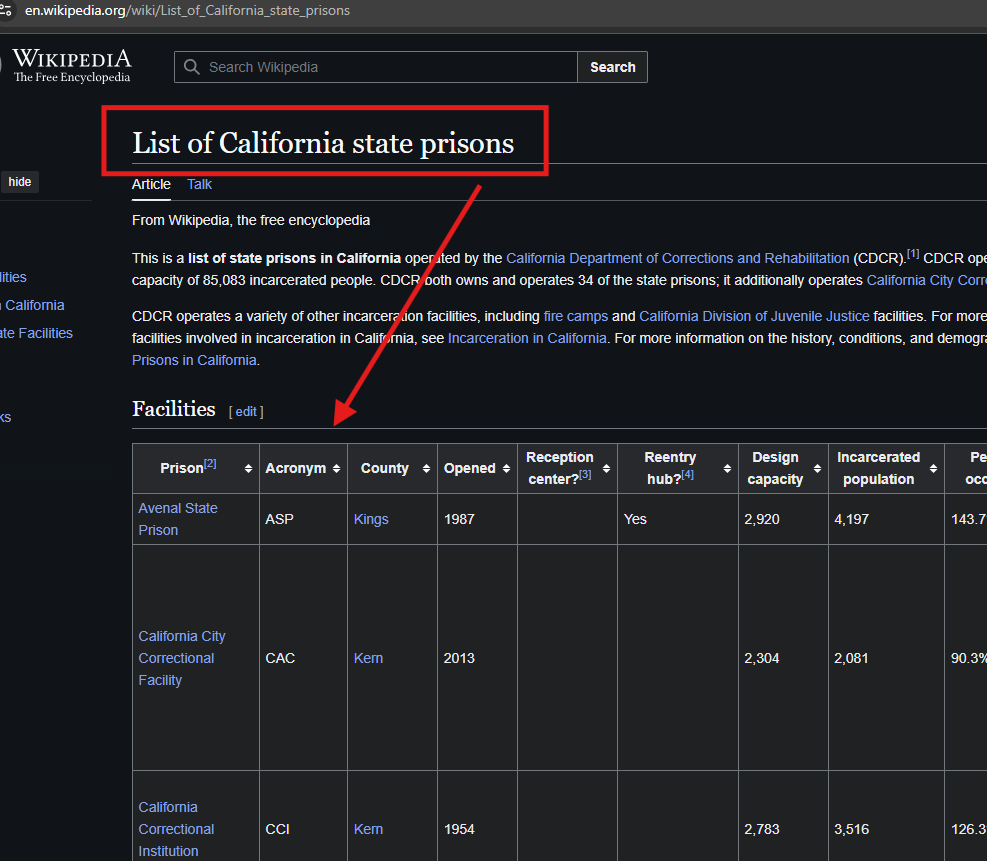The width and height of the screenshot is (987, 861).
Task: Open the Wikipedia logo home link
Action: [x=71, y=65]
